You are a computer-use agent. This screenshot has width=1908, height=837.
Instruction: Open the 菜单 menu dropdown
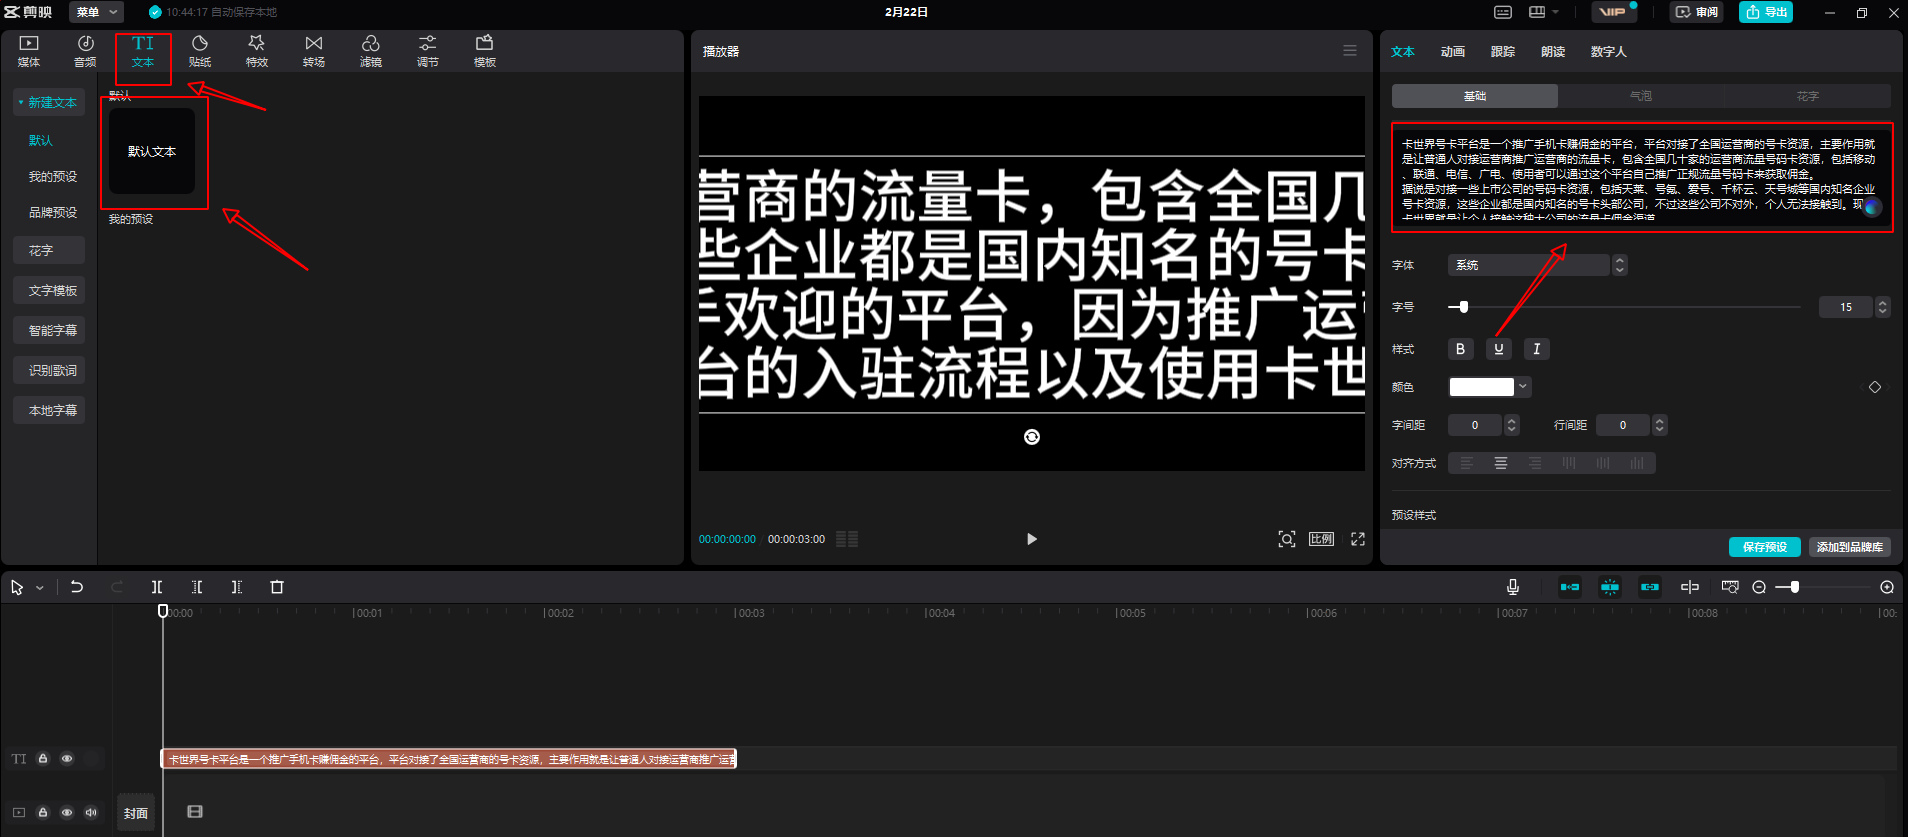tap(97, 12)
